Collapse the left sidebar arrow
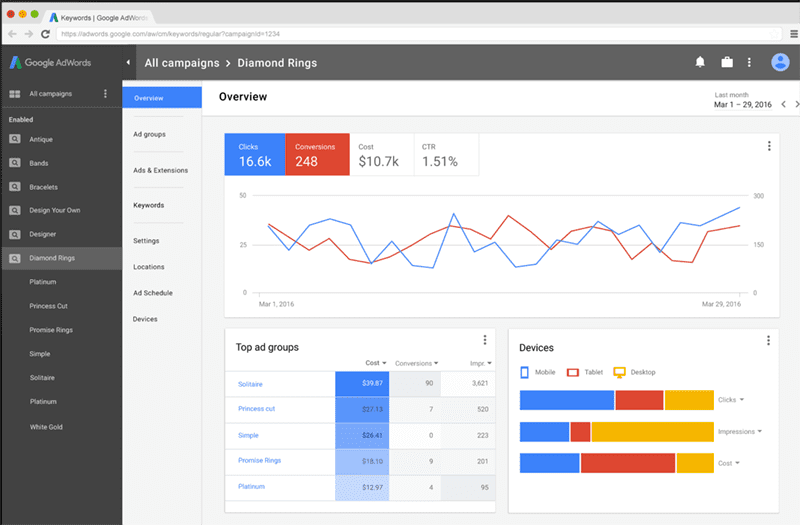The width and height of the screenshot is (800, 525). [x=128, y=63]
